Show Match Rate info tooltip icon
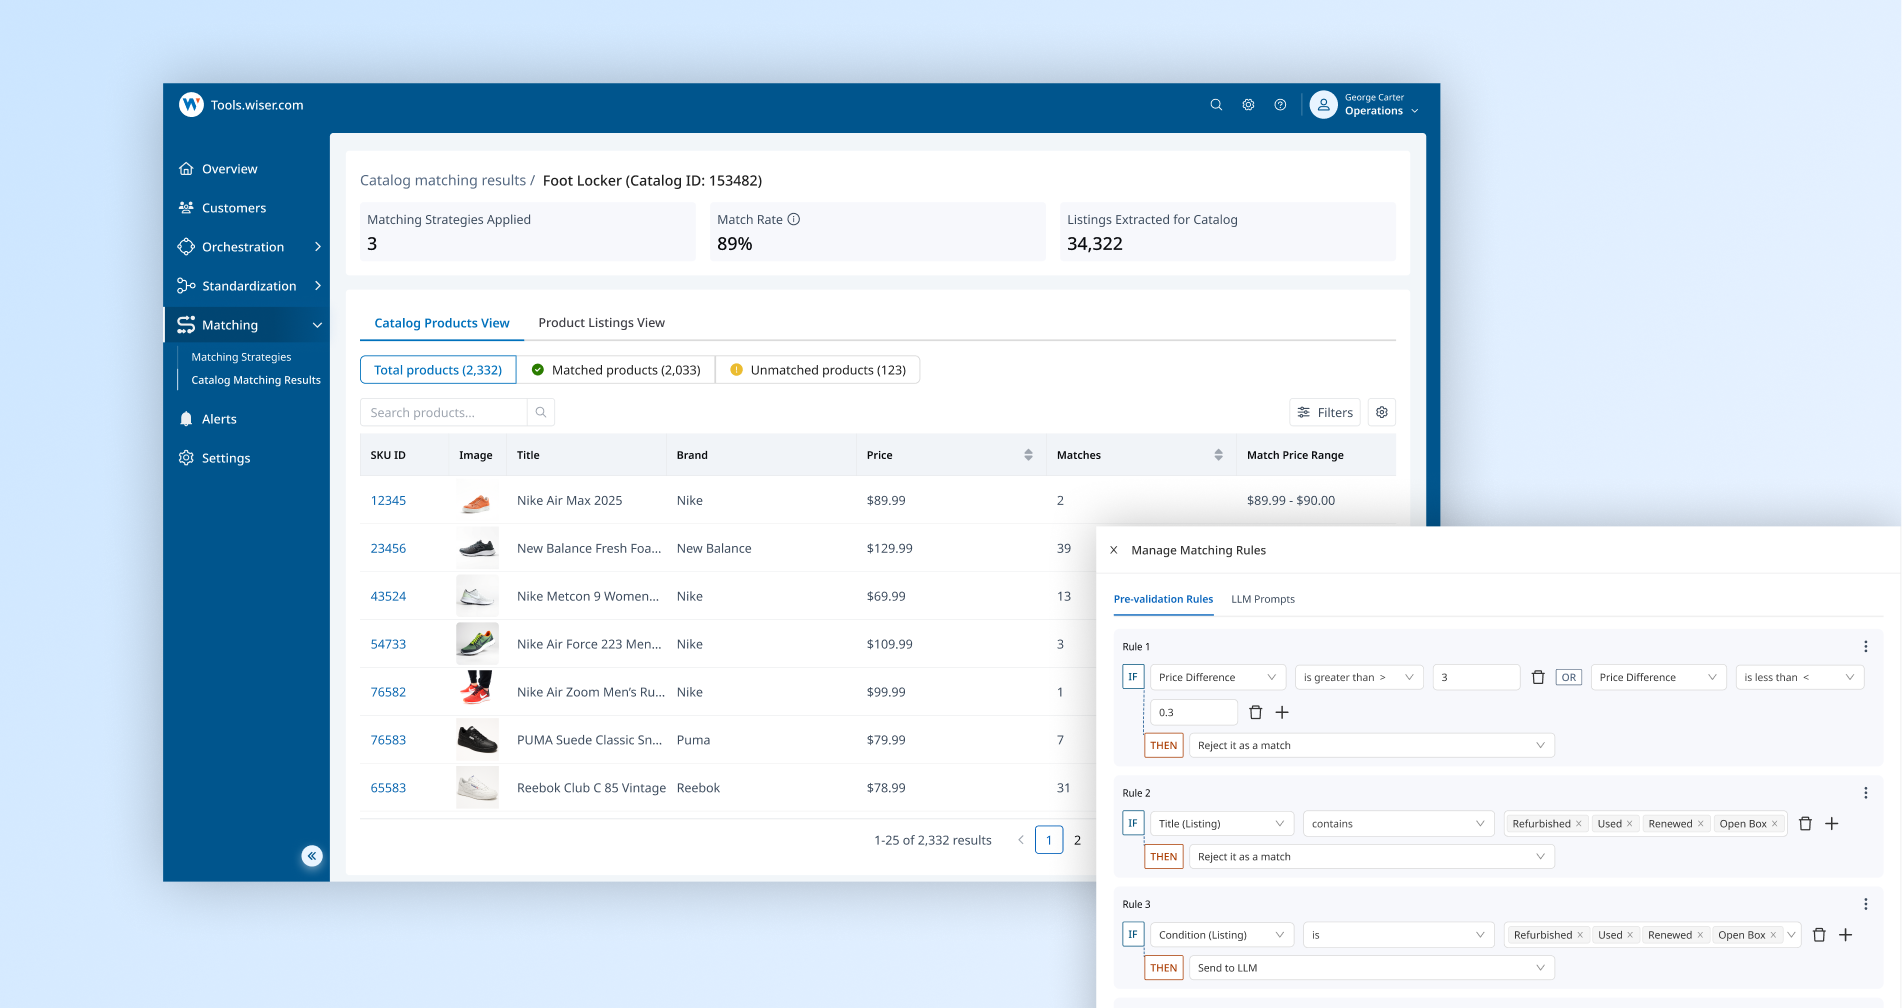 click(x=794, y=219)
